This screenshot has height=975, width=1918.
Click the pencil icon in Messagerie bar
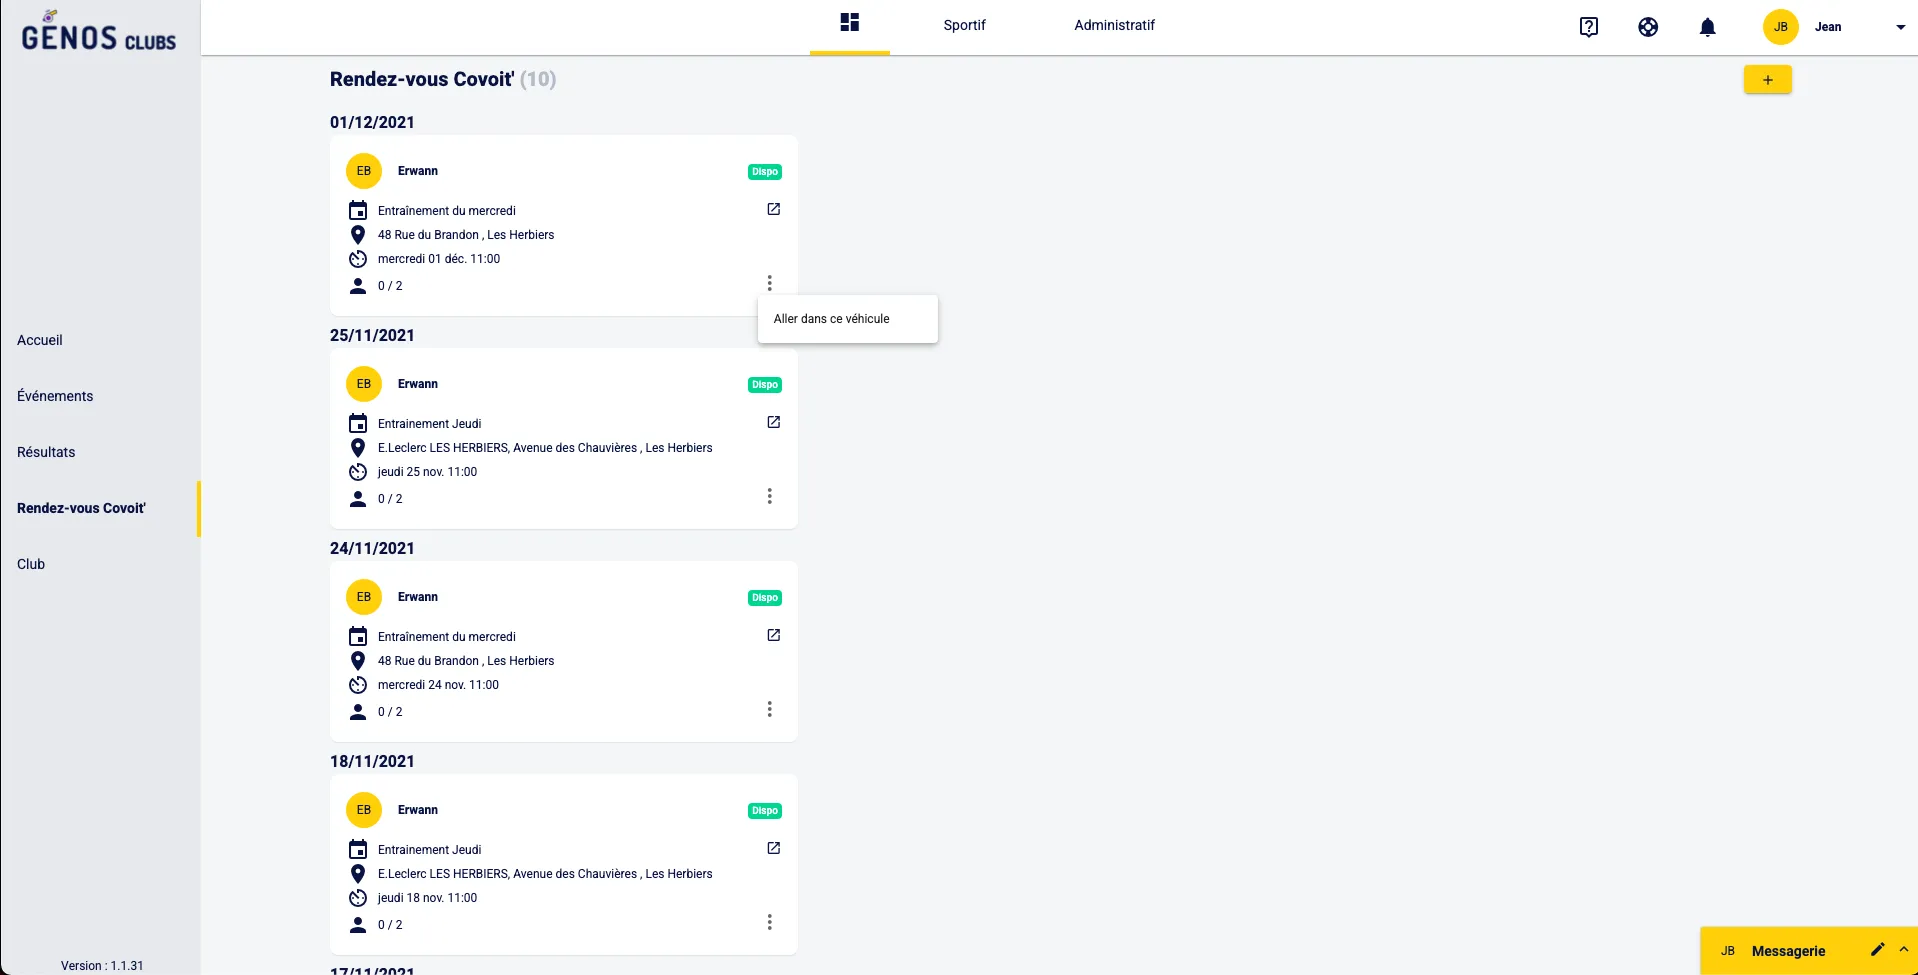(x=1877, y=950)
